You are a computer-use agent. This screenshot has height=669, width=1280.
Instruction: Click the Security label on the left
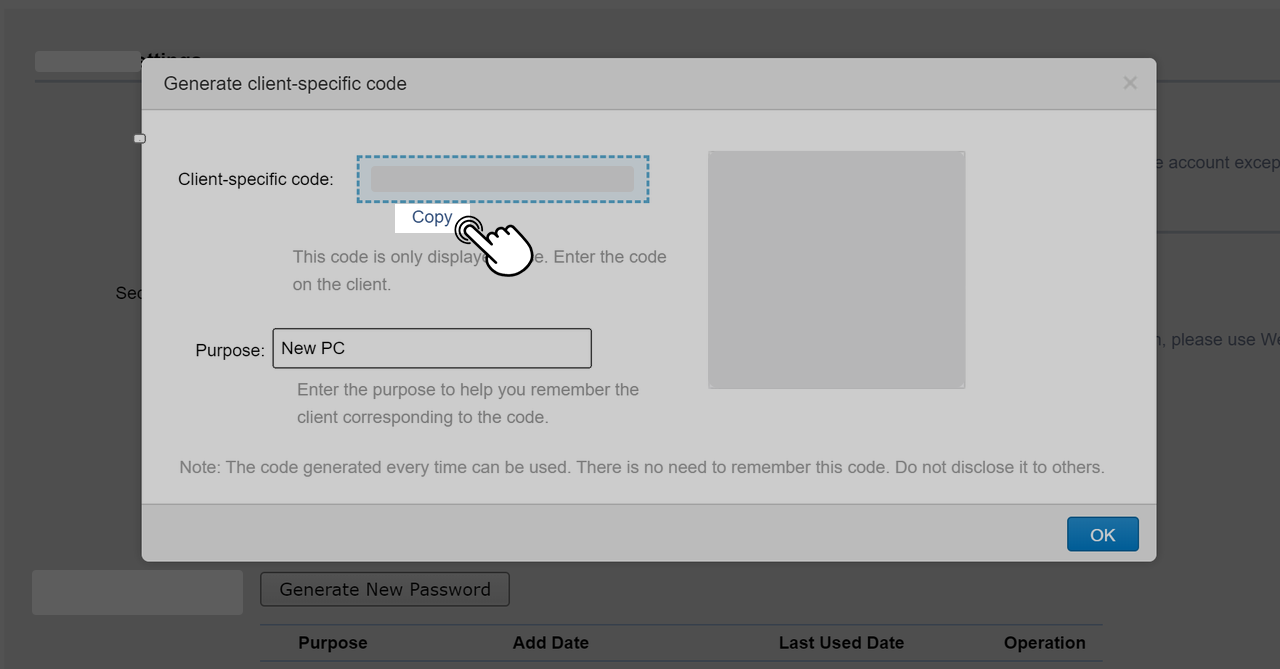129,292
